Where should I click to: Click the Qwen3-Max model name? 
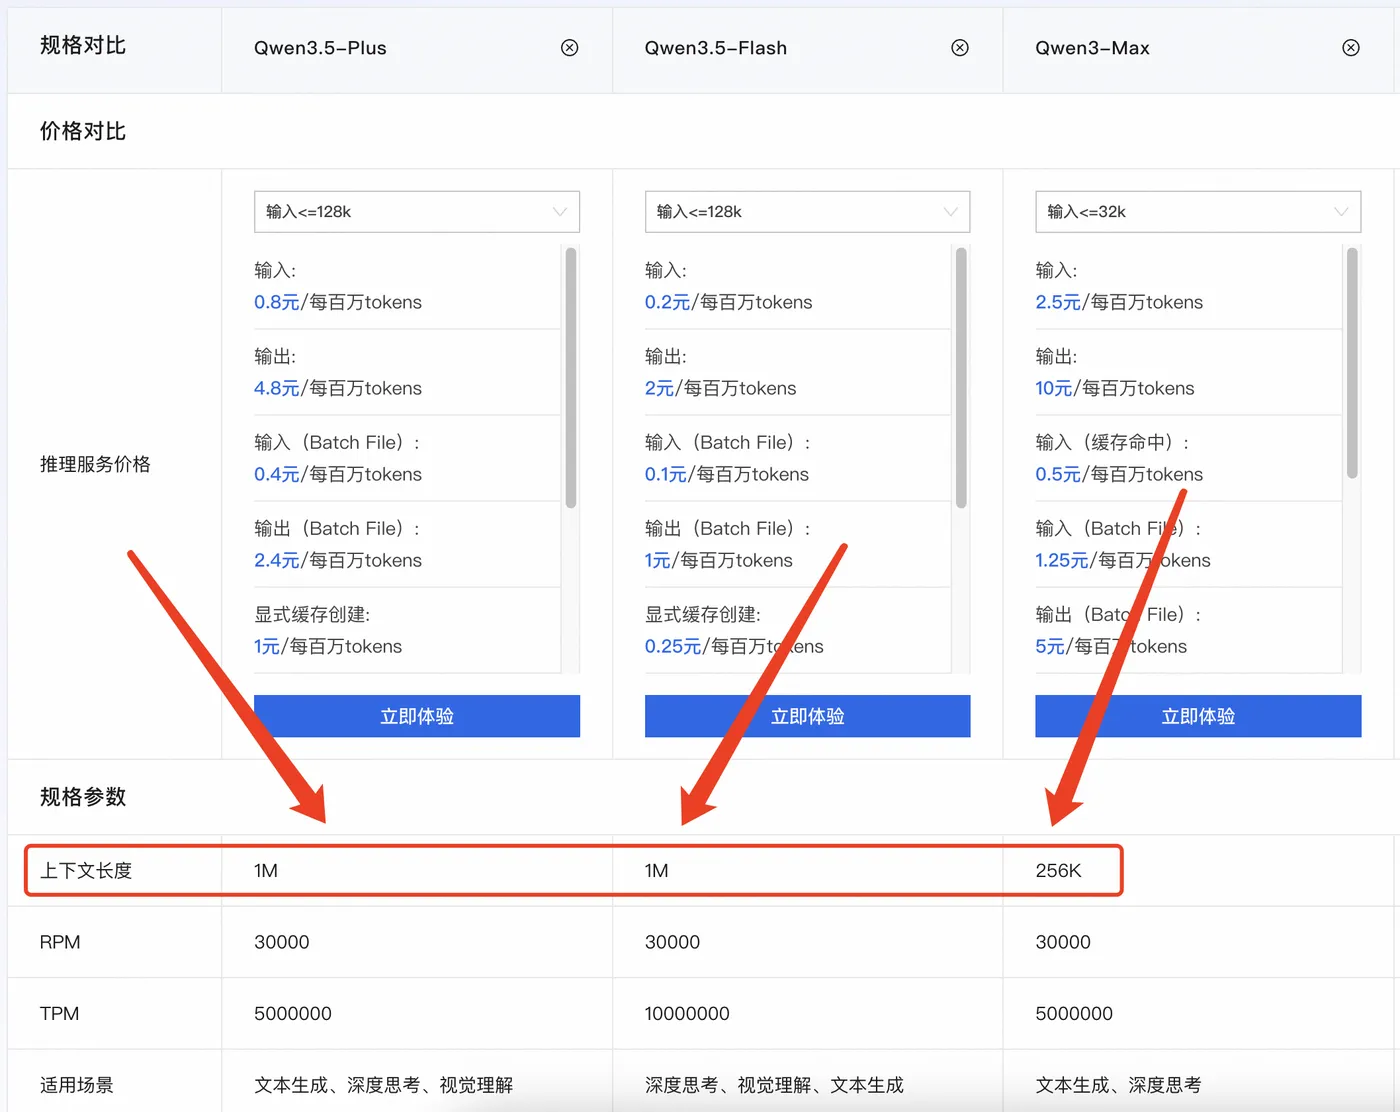click(x=1092, y=48)
